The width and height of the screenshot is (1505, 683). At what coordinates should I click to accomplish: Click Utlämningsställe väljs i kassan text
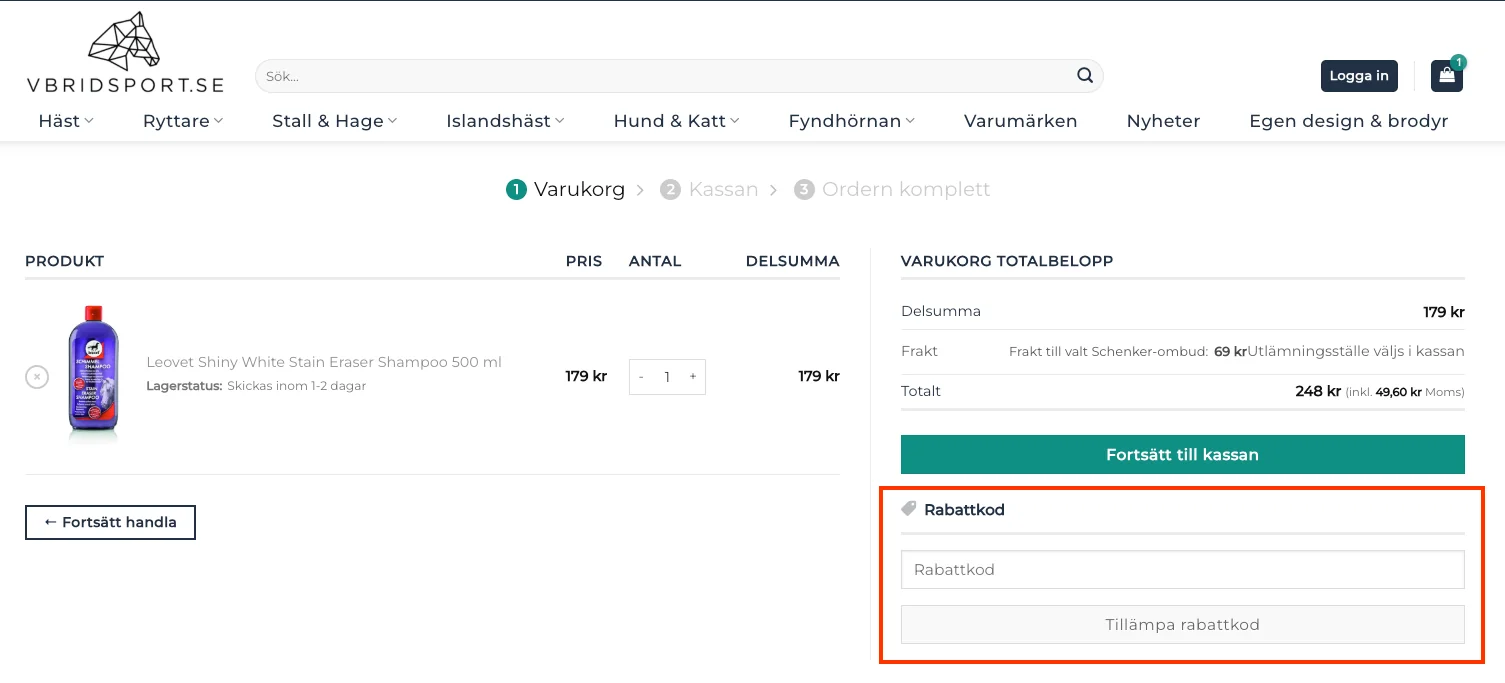tap(1356, 352)
